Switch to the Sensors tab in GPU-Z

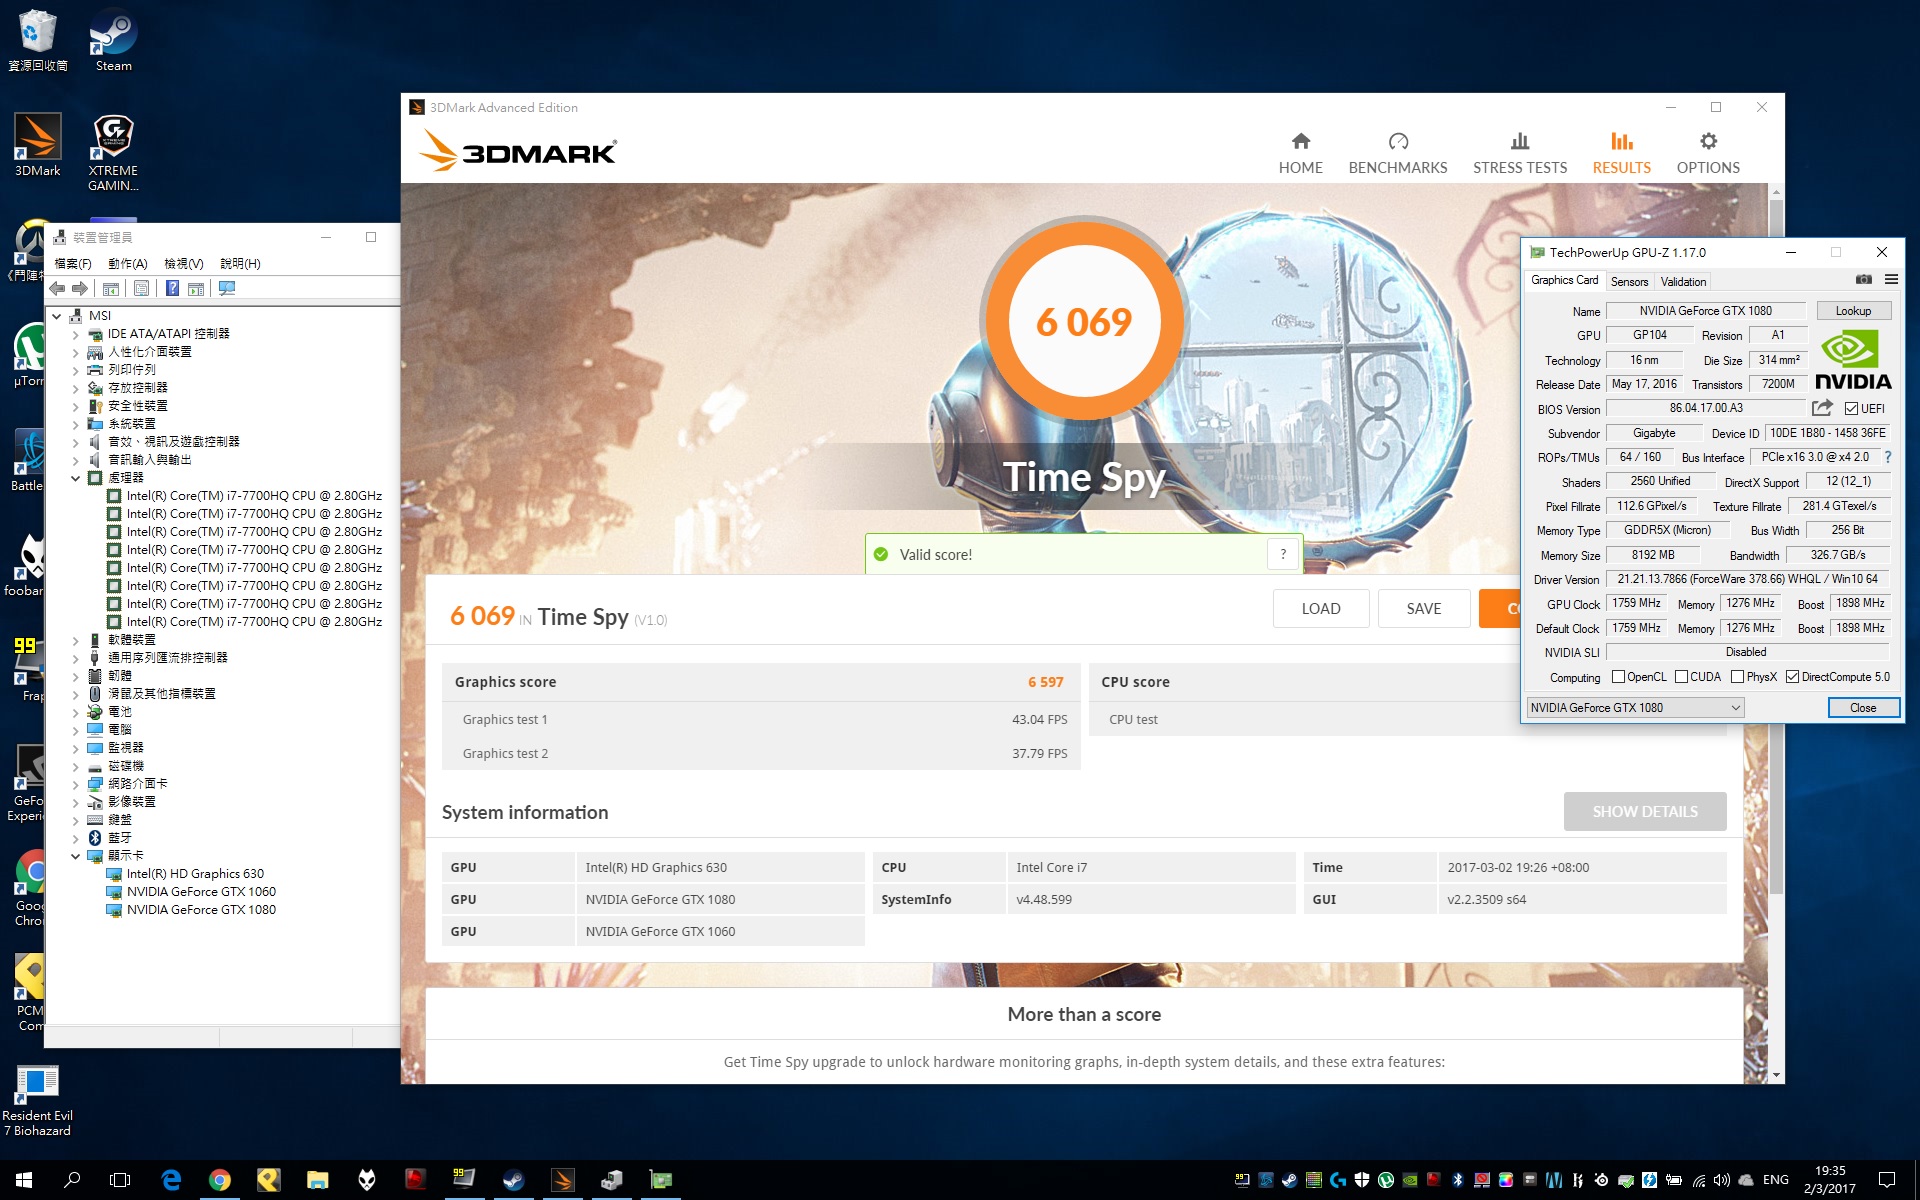pos(1629,282)
